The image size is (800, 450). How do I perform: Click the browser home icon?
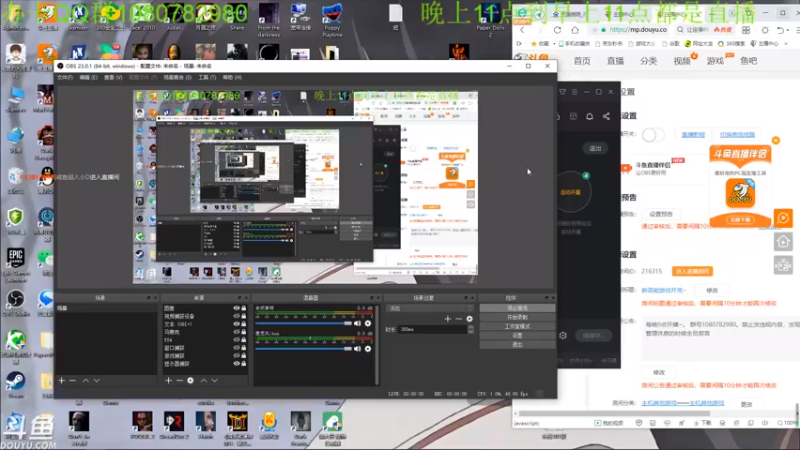tap(575, 30)
